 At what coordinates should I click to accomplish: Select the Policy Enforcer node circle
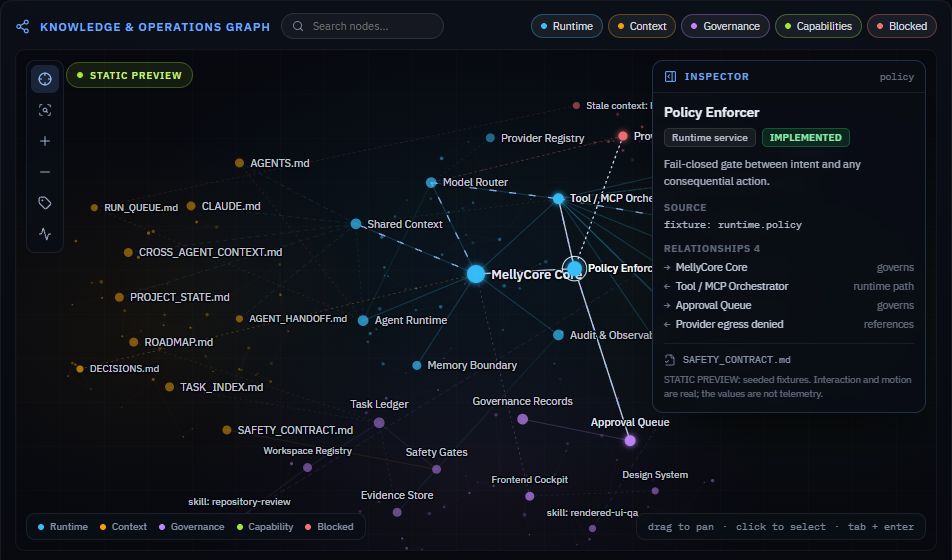coord(574,268)
